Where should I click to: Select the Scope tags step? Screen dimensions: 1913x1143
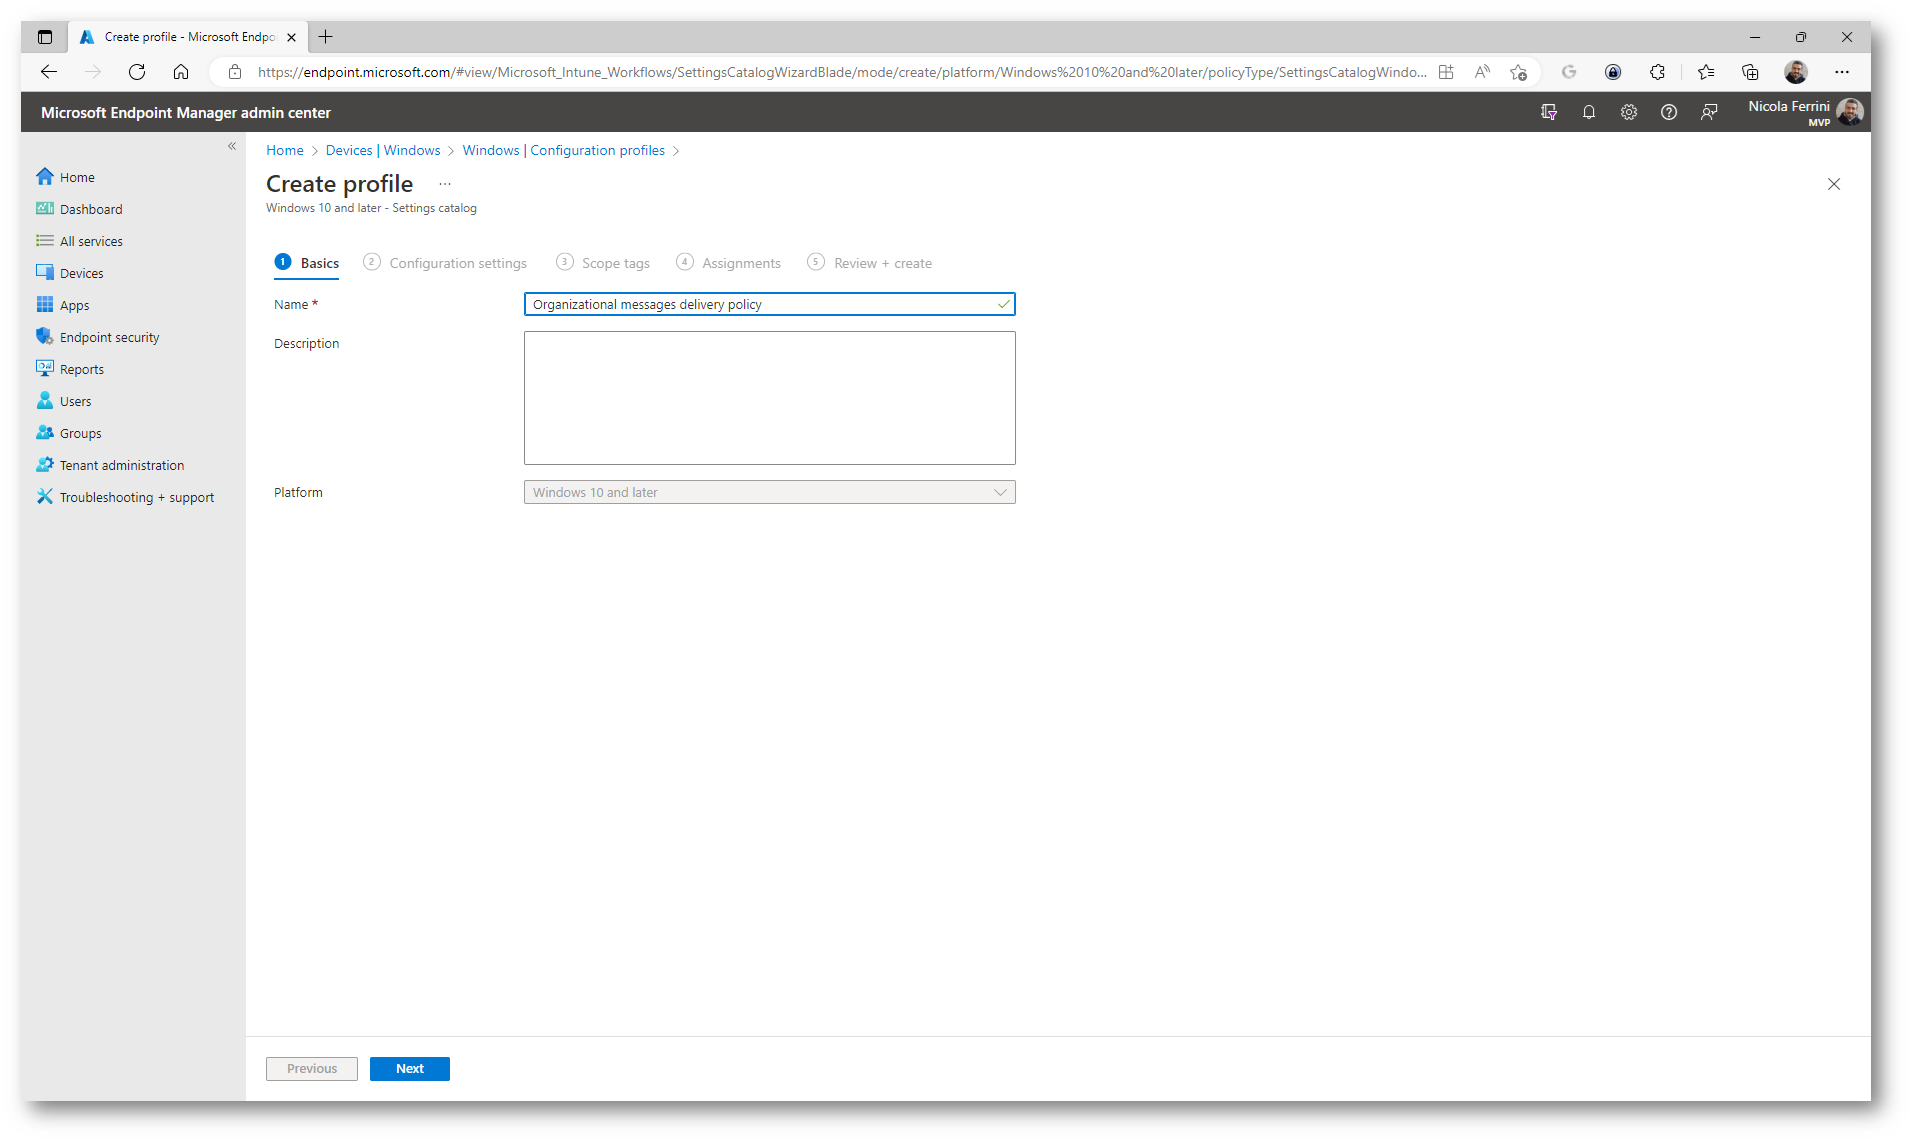(604, 263)
